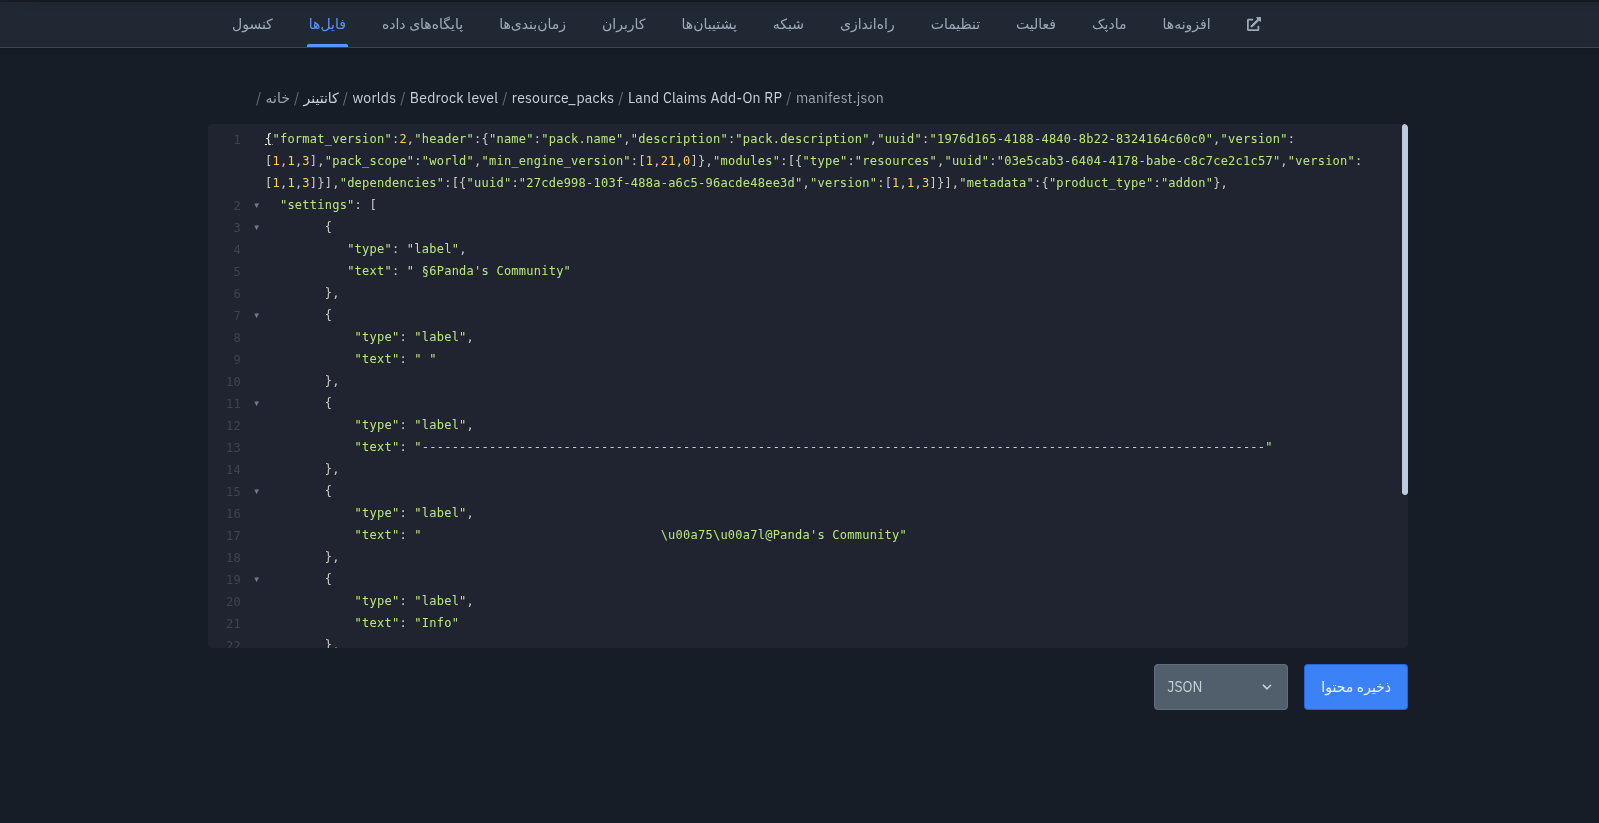Collapse the fold arrow on line 15
This screenshot has height=823, width=1599.
pyautogui.click(x=257, y=491)
